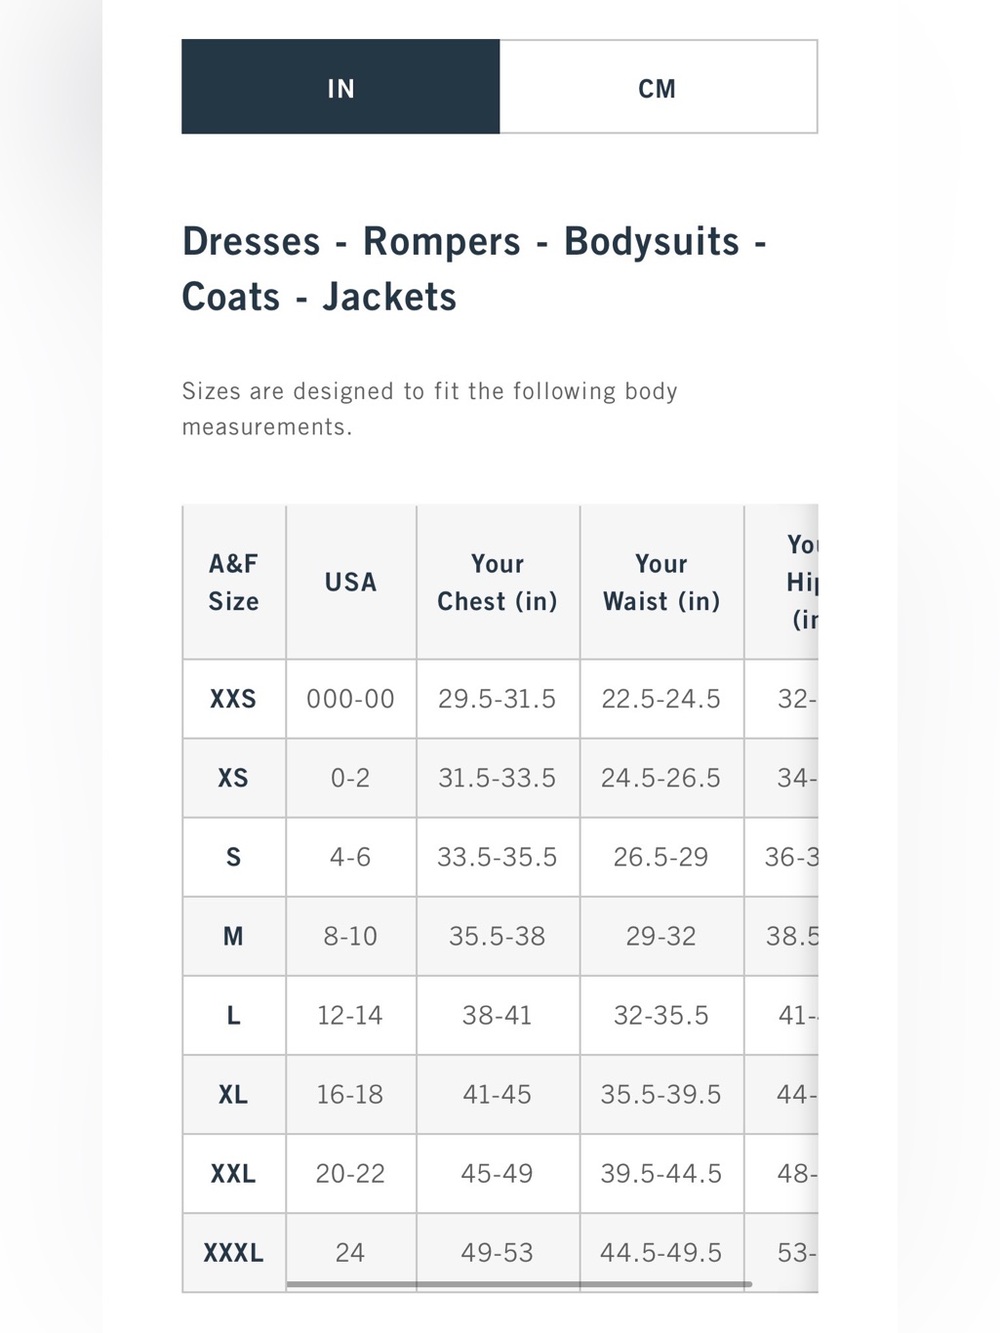Click the size description paragraph text
Screen dimensions: 1000x1333
click(x=430, y=409)
